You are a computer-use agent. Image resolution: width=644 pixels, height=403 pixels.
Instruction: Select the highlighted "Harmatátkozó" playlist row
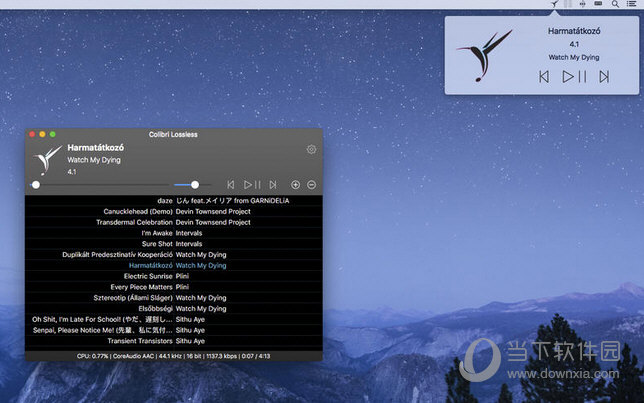(174, 265)
